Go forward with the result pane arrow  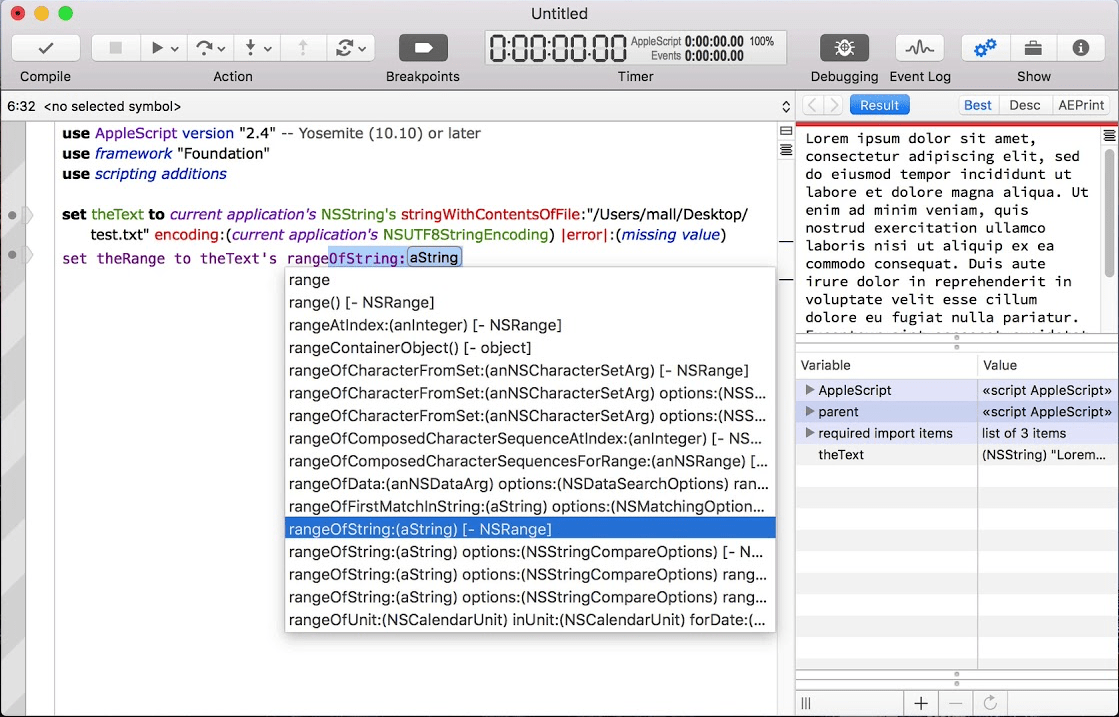pyautogui.click(x=833, y=105)
